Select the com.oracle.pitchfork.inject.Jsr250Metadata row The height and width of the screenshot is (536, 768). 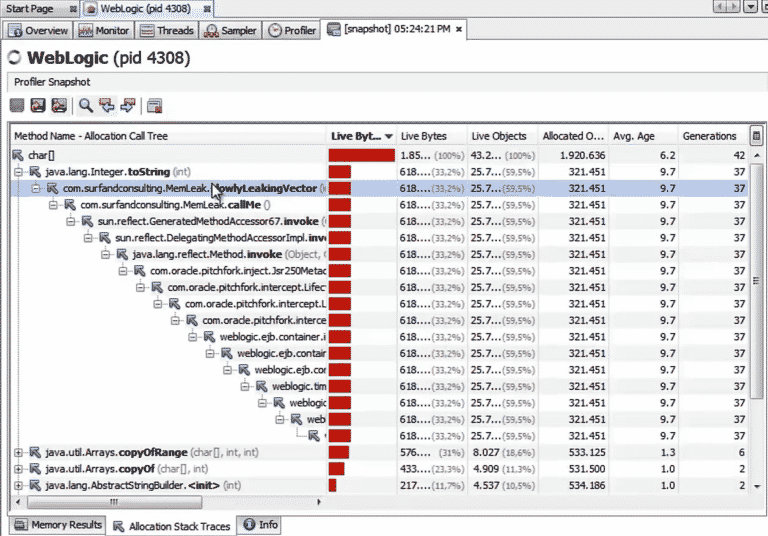[380, 271]
